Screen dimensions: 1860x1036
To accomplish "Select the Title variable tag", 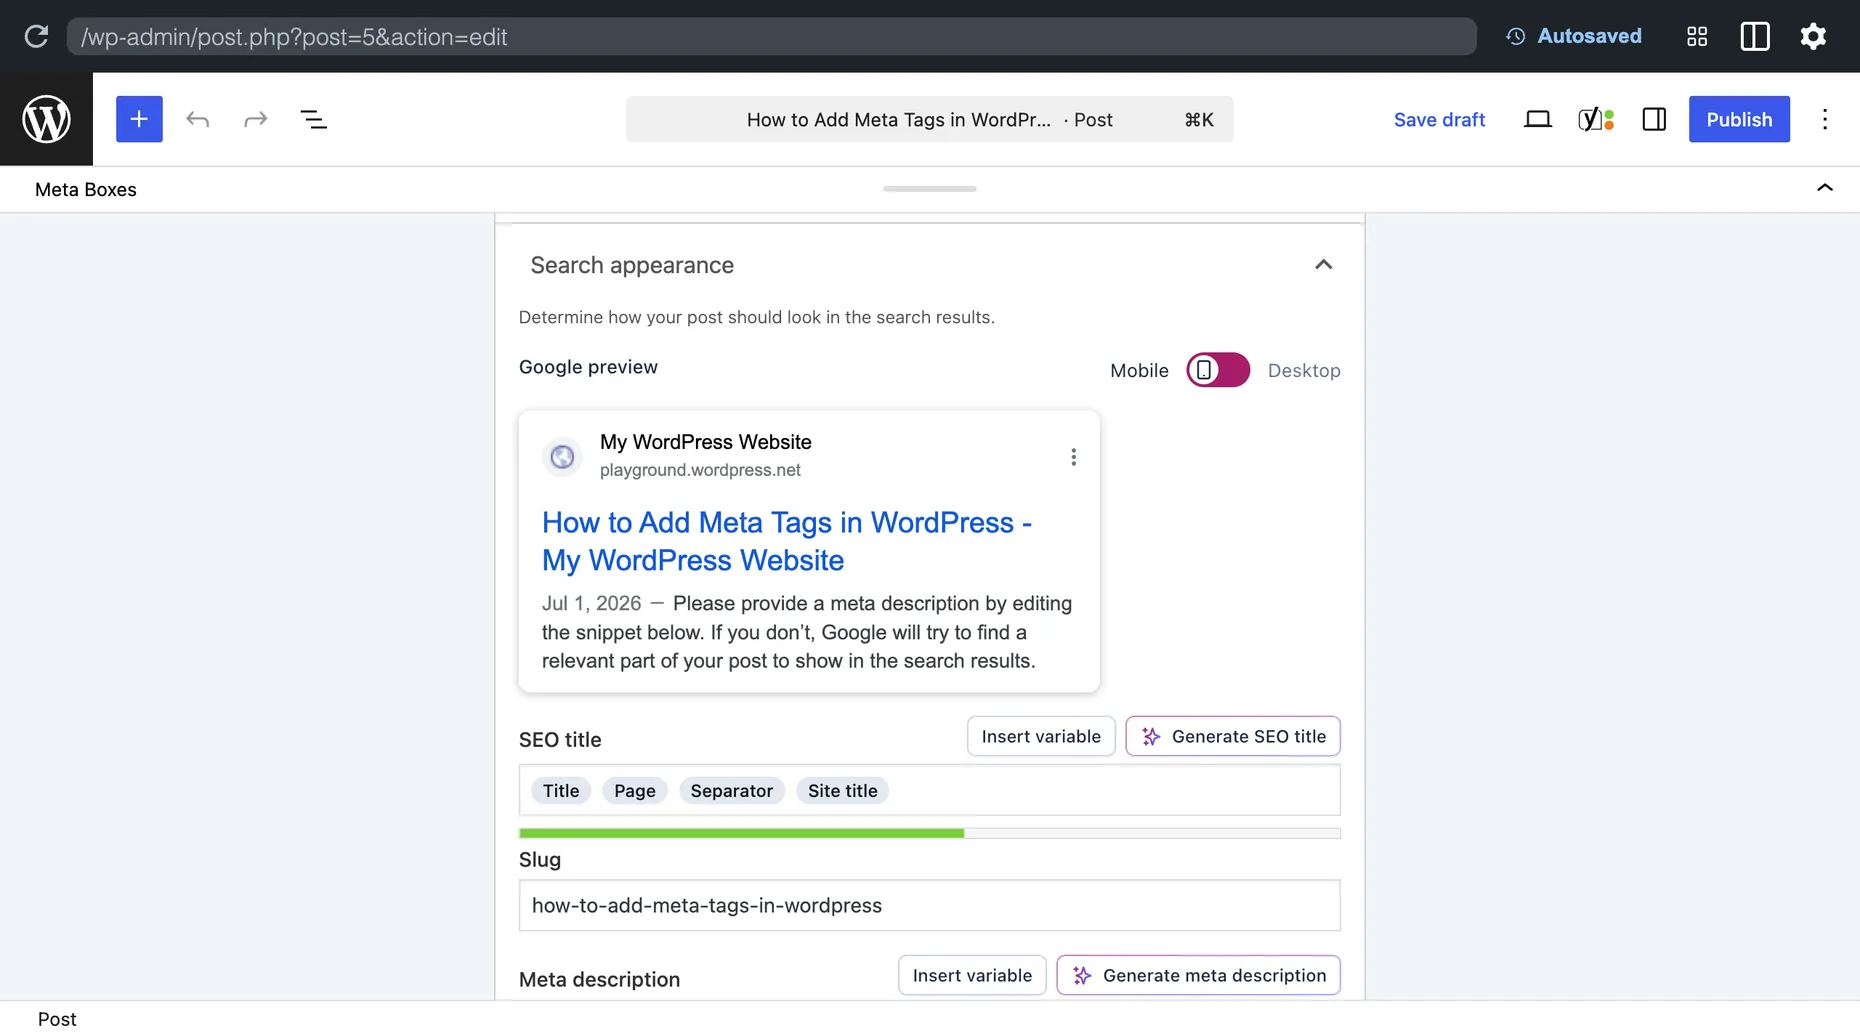I will [x=561, y=790].
